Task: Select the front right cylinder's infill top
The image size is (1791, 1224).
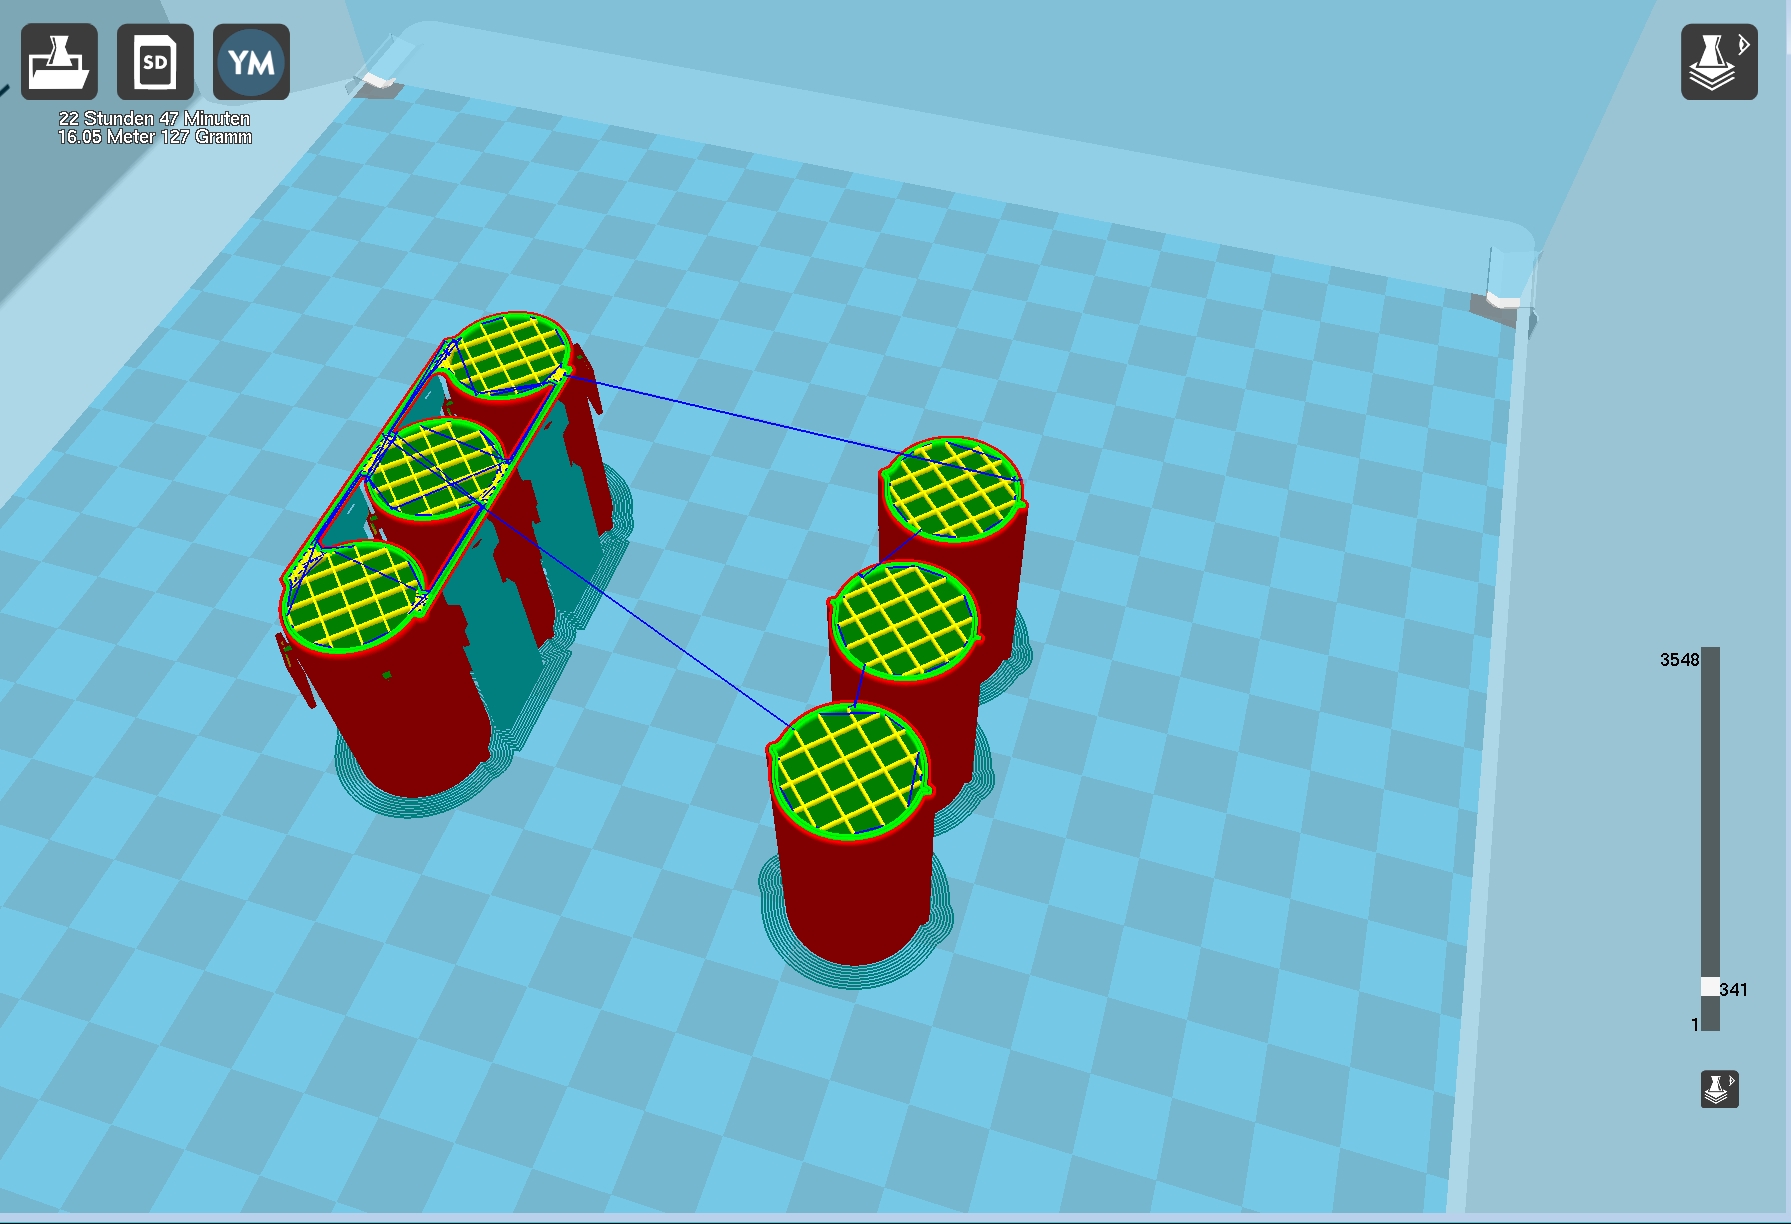Action: pos(849,769)
